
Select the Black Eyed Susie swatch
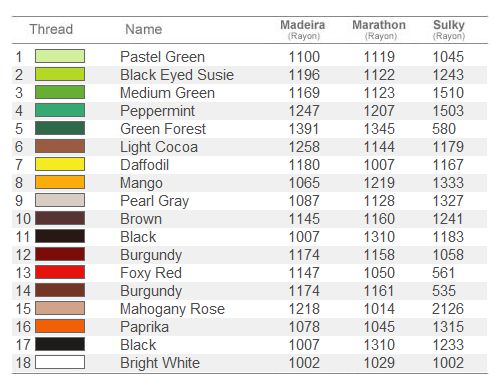(60, 74)
